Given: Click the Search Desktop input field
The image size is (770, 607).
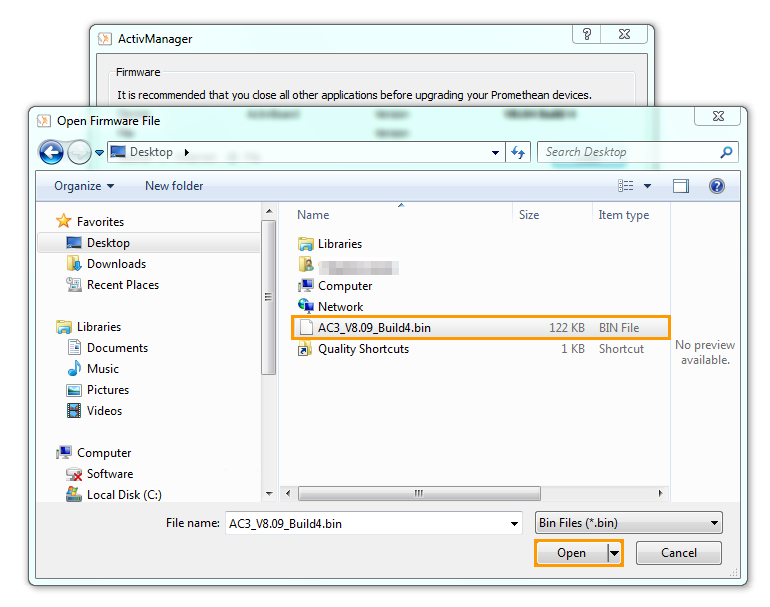Looking at the screenshot, I should (628, 152).
